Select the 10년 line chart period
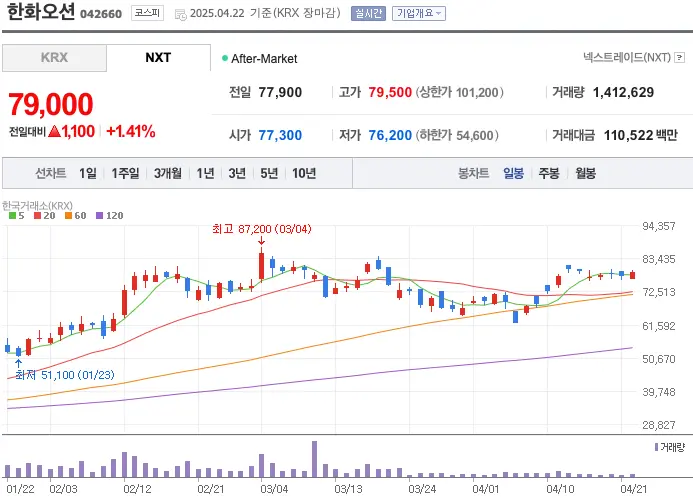This screenshot has height=503, width=693. 304,173
